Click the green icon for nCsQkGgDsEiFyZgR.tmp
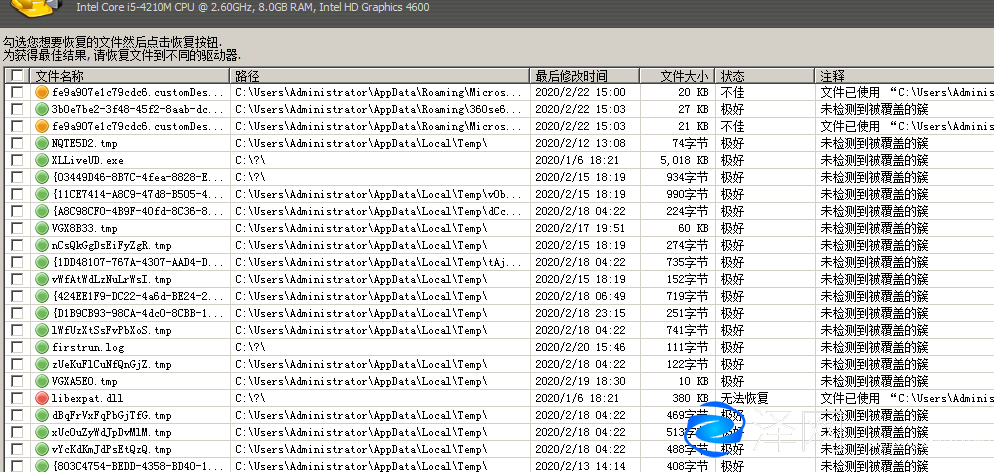 tap(42, 245)
